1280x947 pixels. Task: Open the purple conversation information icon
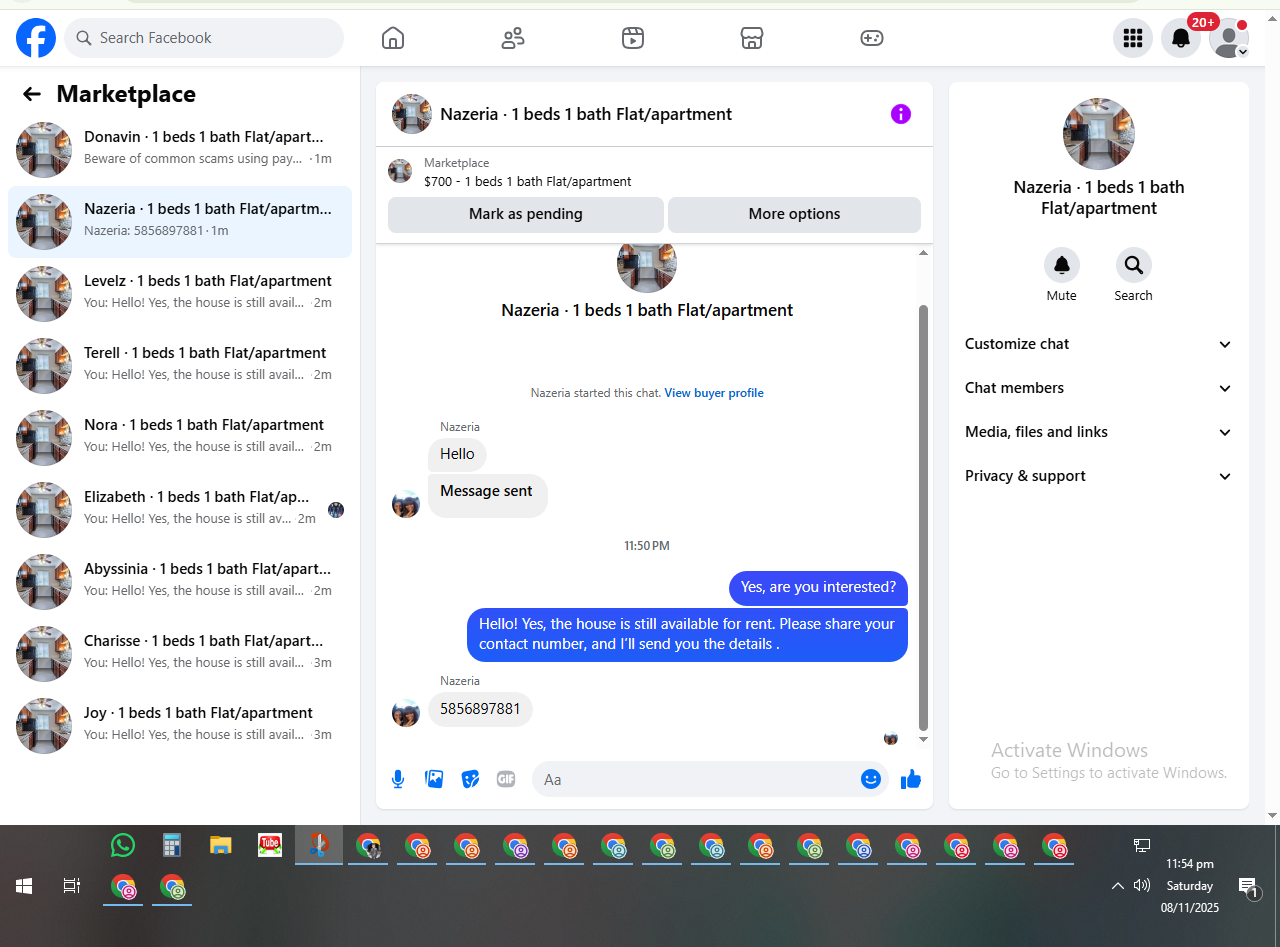pos(901,114)
